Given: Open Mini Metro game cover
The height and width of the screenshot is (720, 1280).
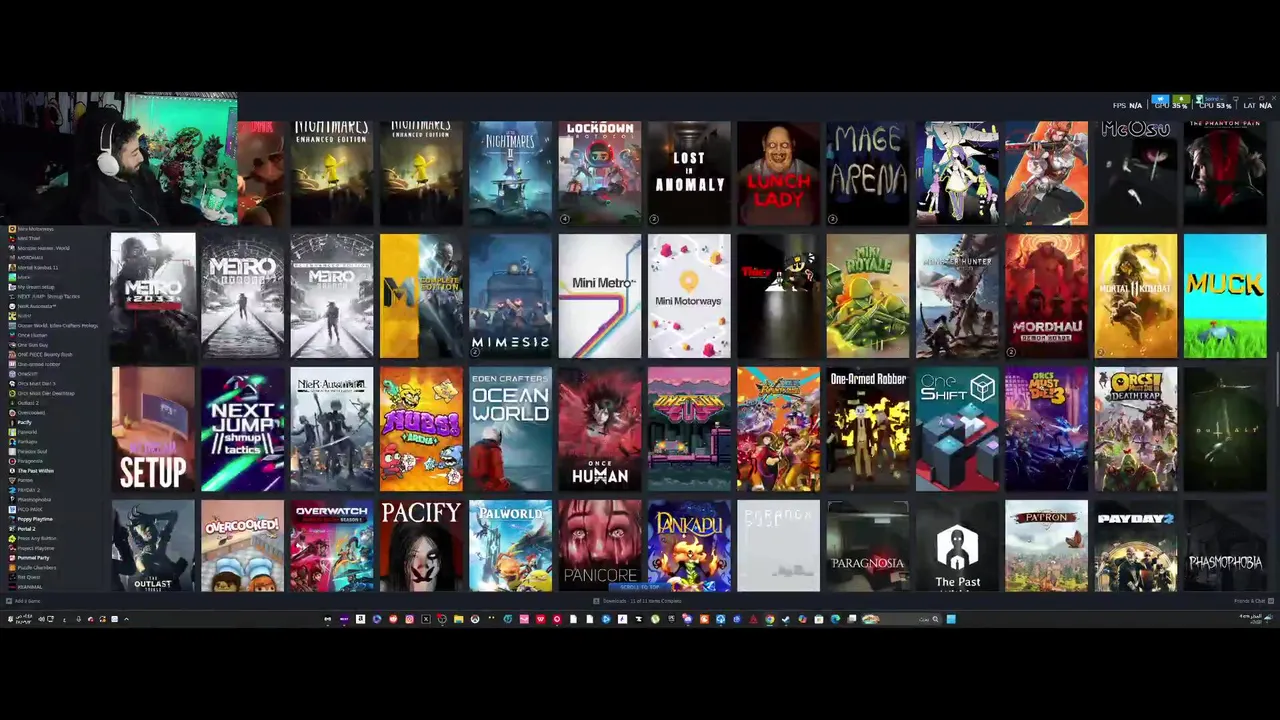Looking at the screenshot, I should pos(600,296).
